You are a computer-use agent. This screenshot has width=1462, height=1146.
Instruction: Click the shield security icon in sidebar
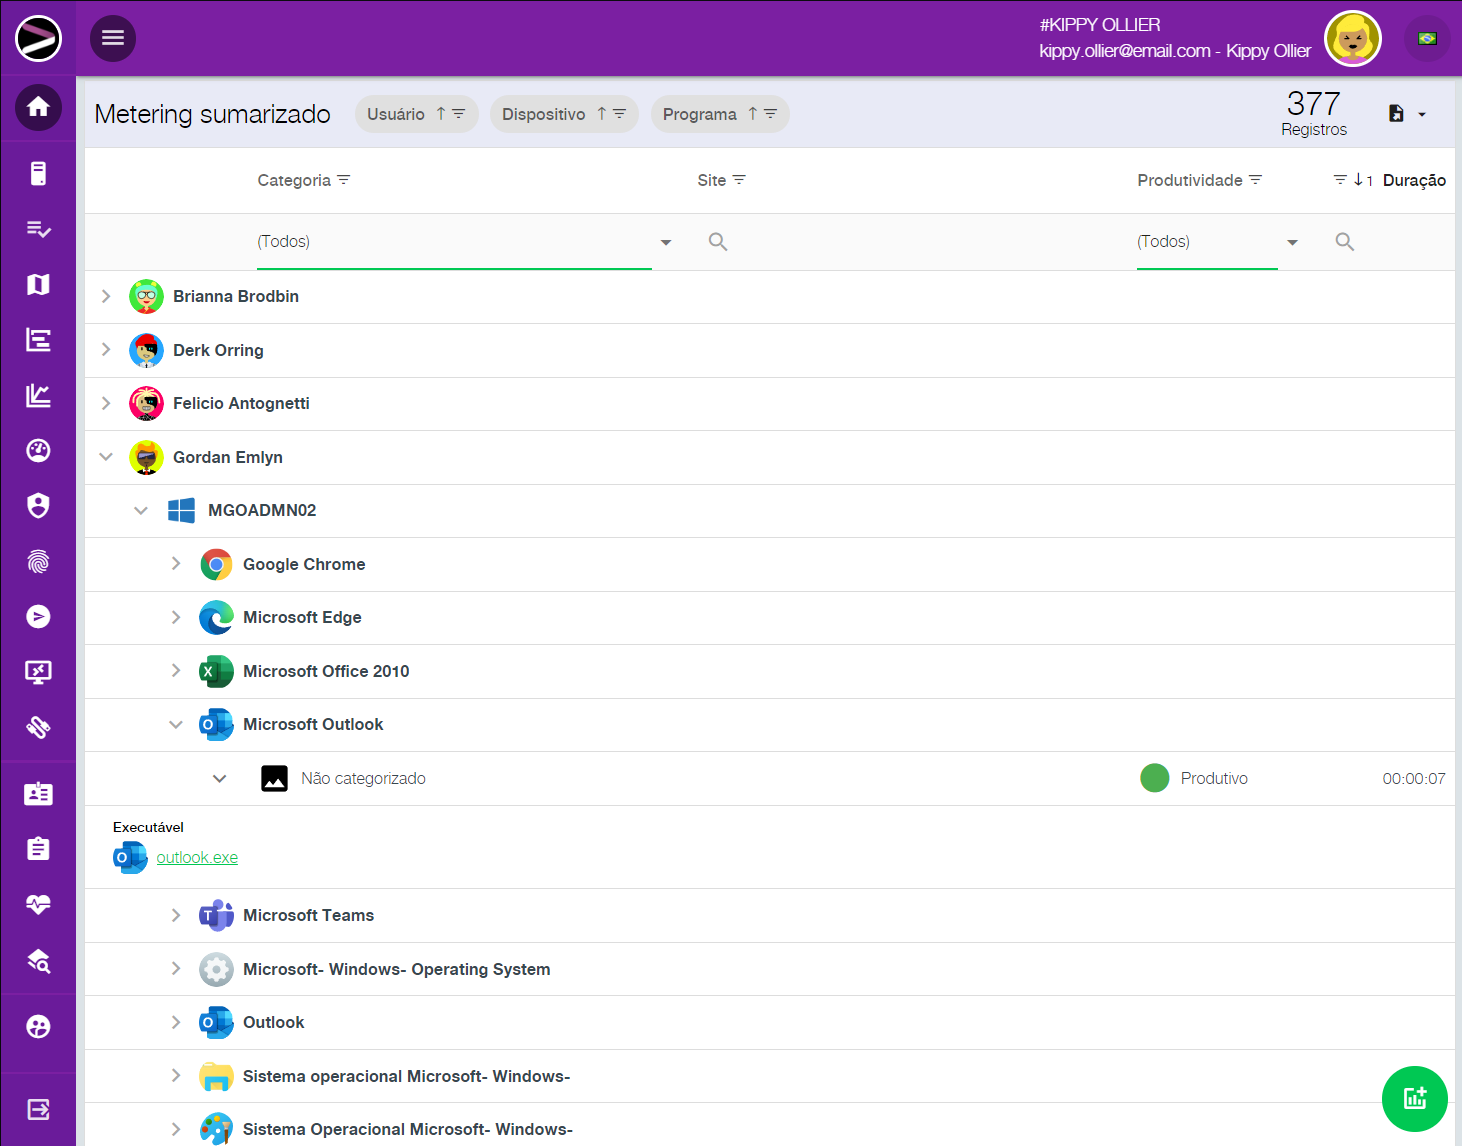(x=38, y=506)
